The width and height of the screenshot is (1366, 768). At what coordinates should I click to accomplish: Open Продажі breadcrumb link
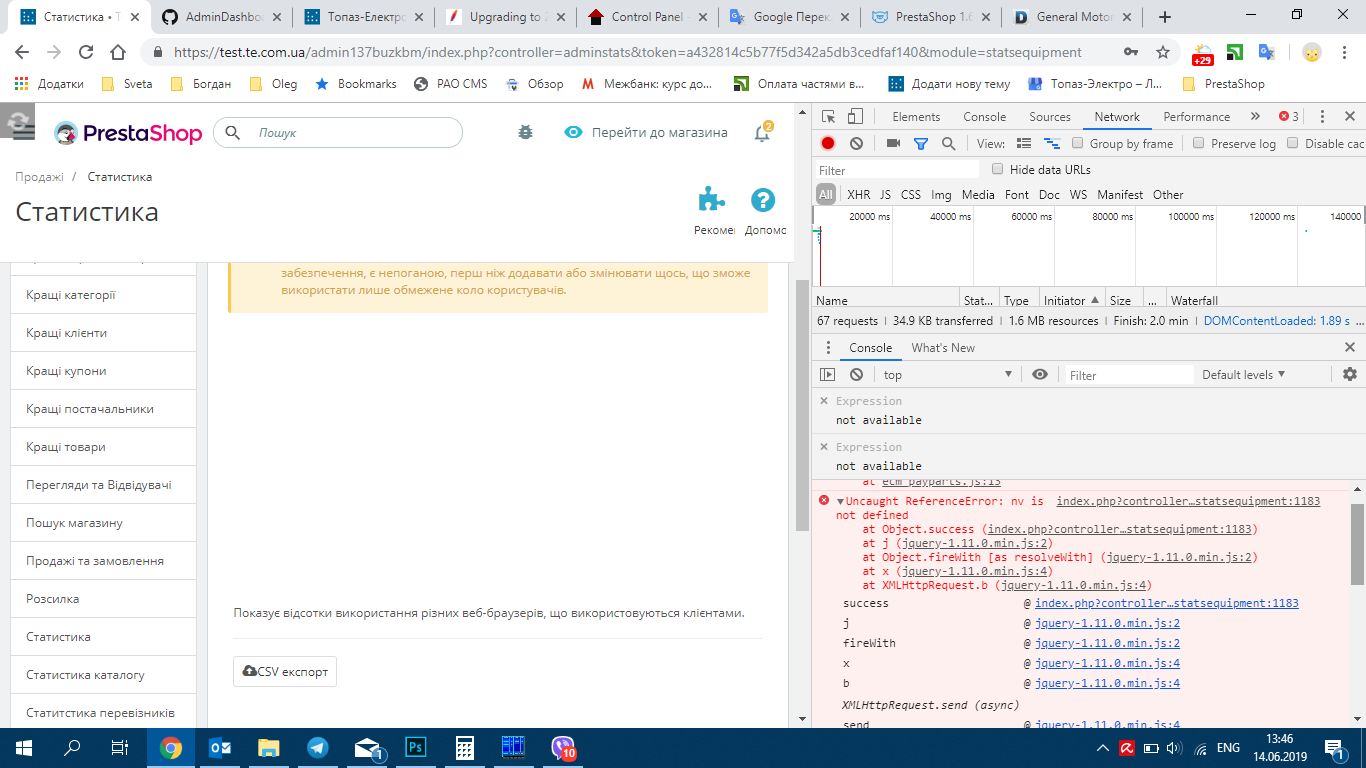click(39, 177)
